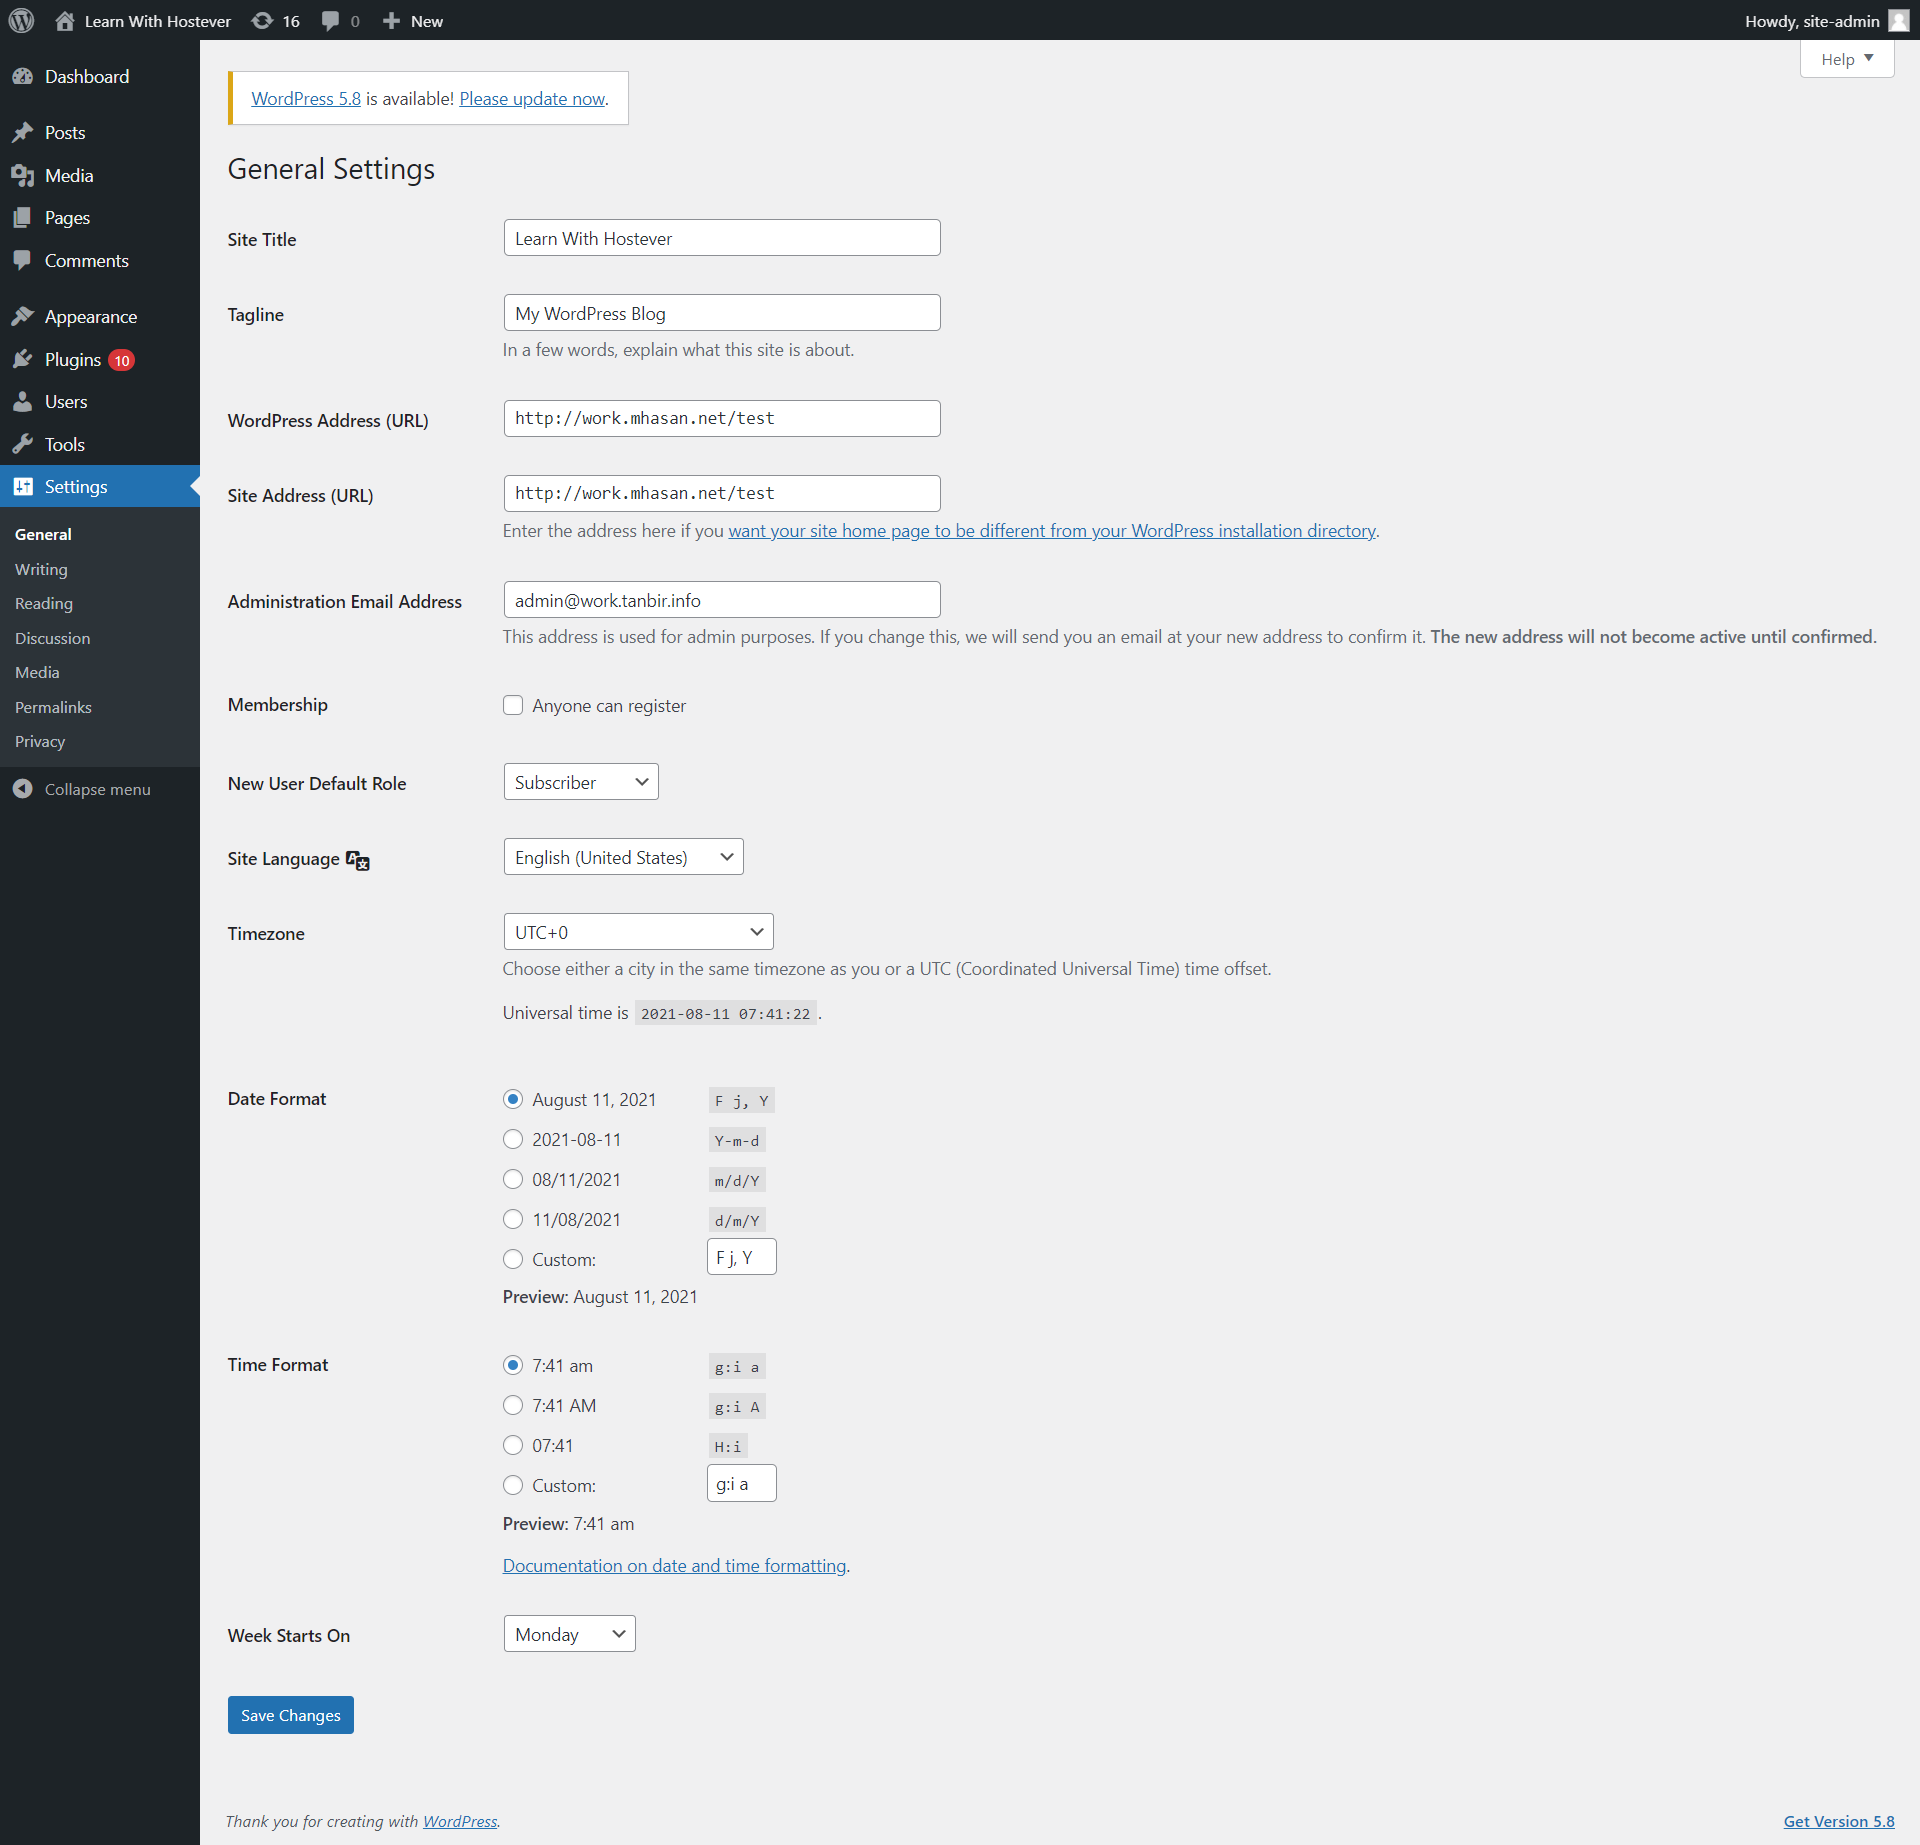Click Site Address URL field
The width and height of the screenshot is (1920, 1845).
tap(722, 493)
